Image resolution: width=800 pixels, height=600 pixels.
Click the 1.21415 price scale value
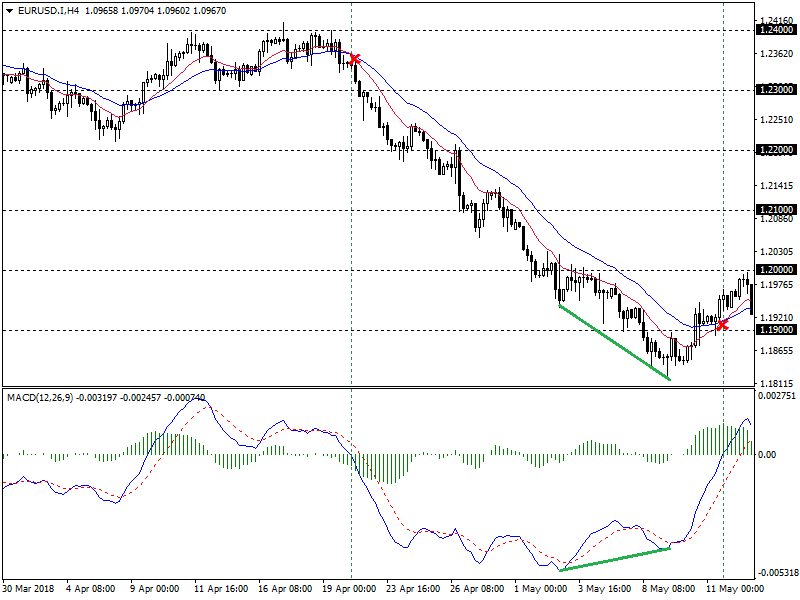(777, 186)
